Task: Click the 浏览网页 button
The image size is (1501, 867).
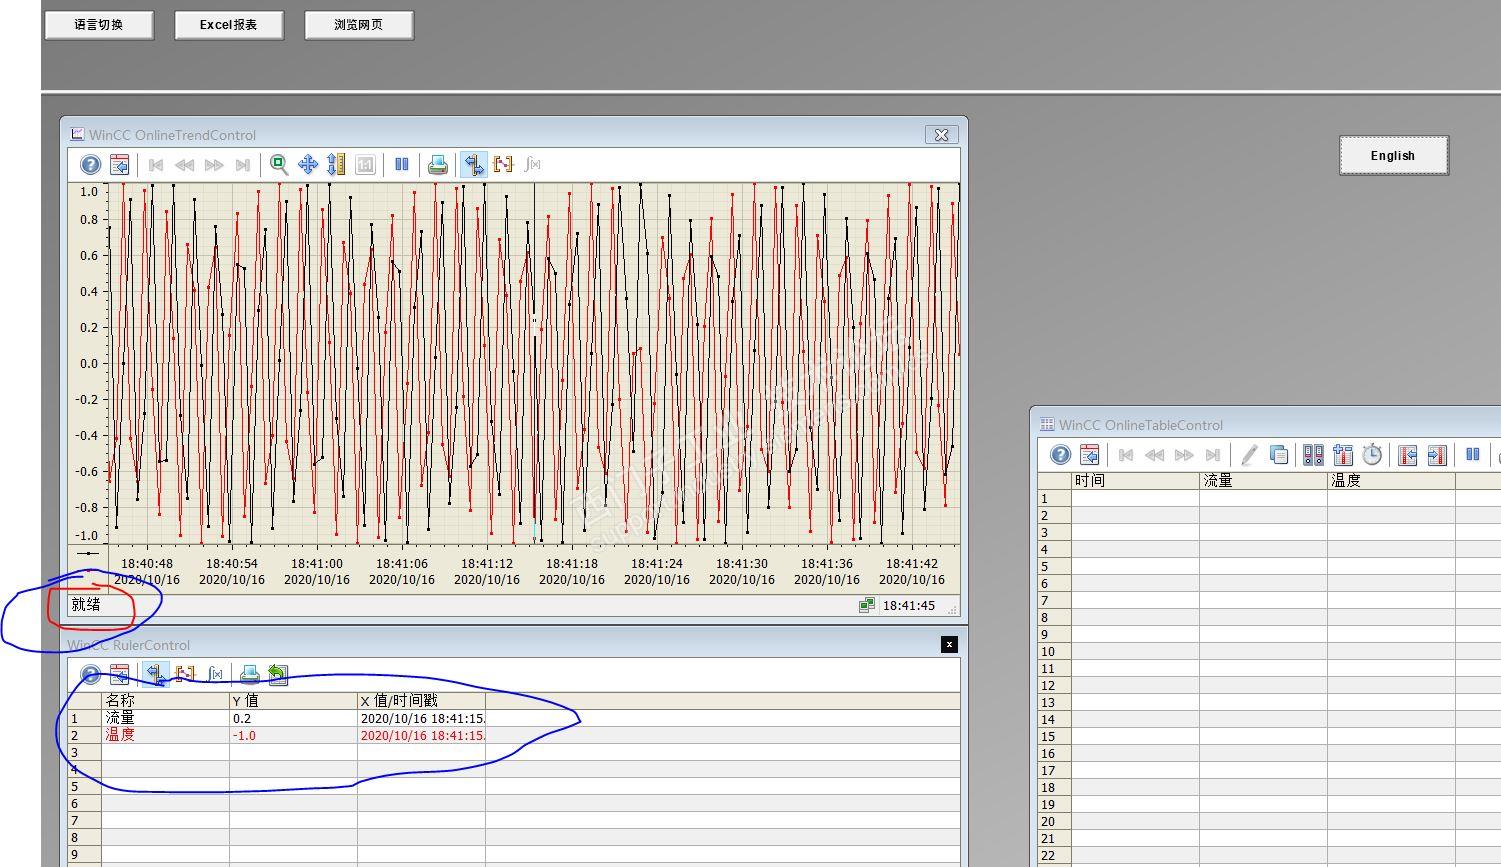Action: [x=359, y=25]
